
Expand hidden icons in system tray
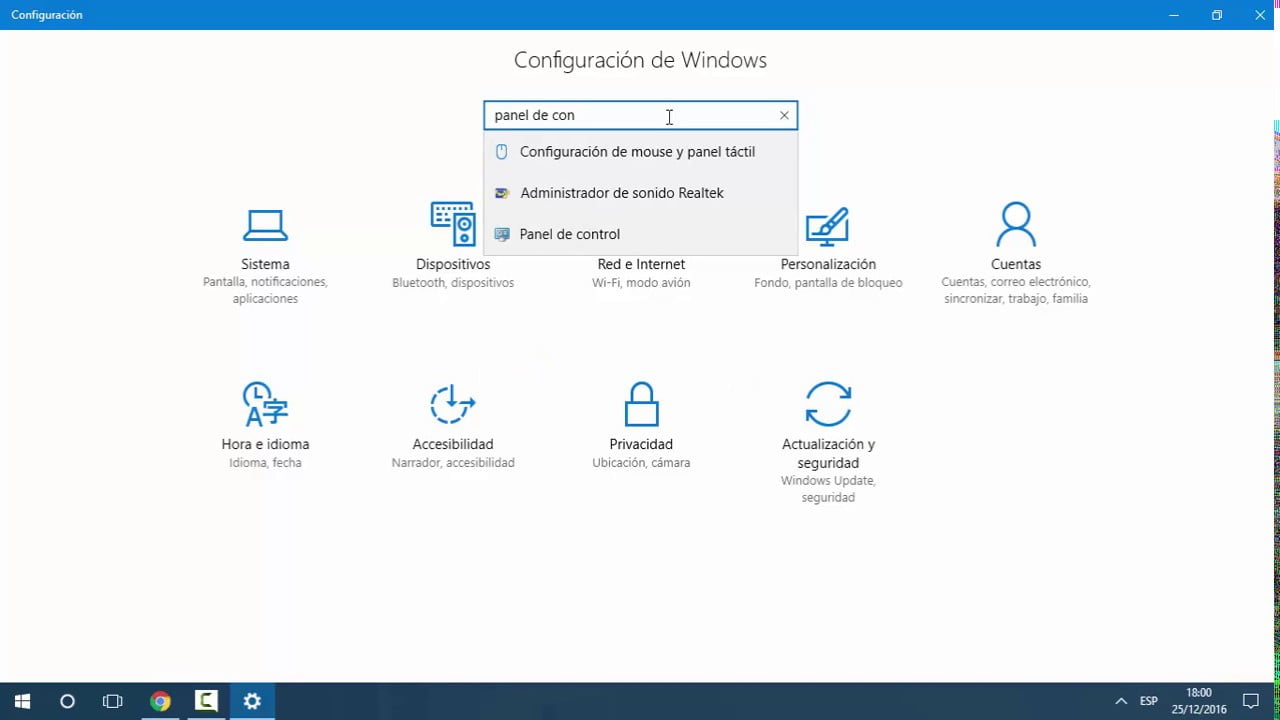click(x=1121, y=701)
